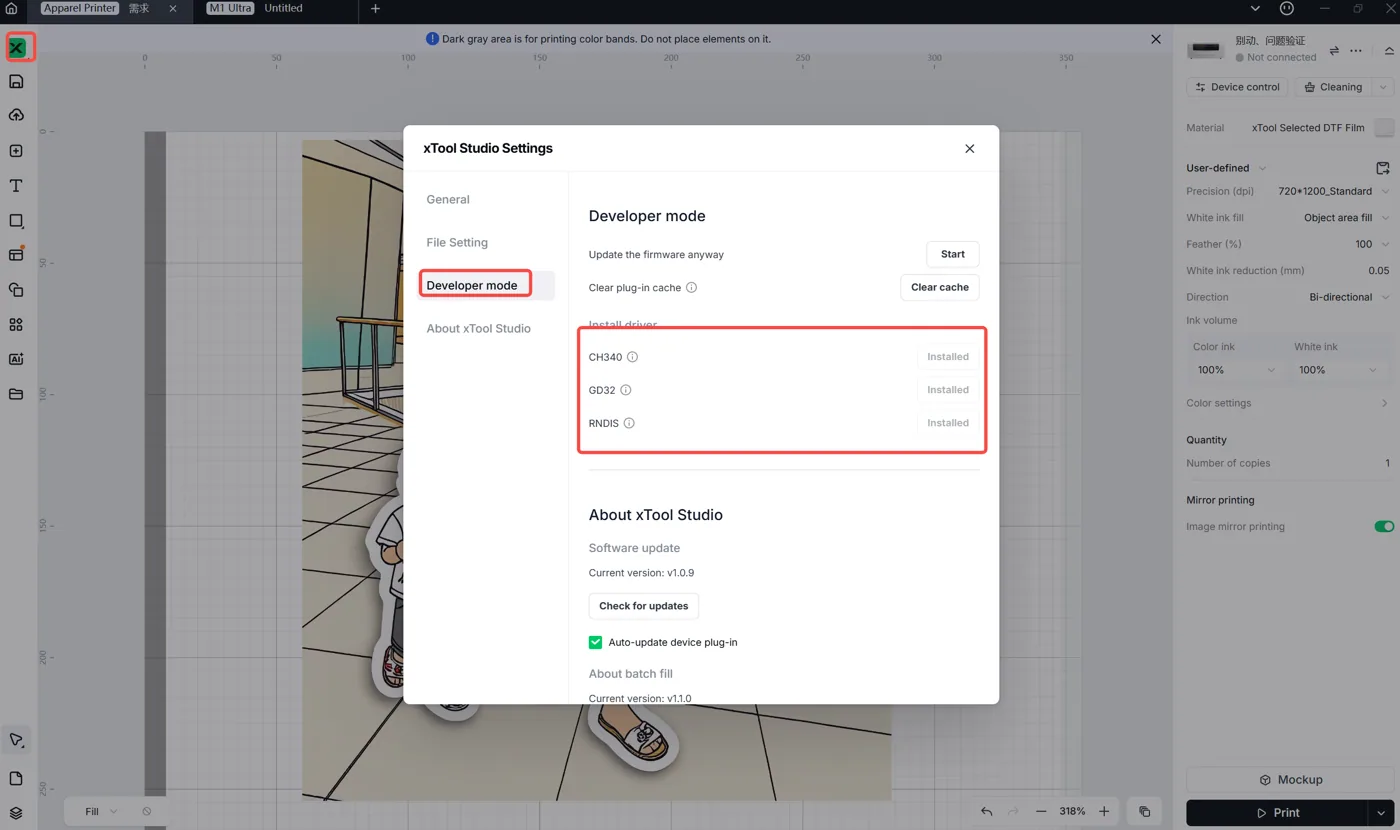Open the apps grid icon

click(16, 325)
